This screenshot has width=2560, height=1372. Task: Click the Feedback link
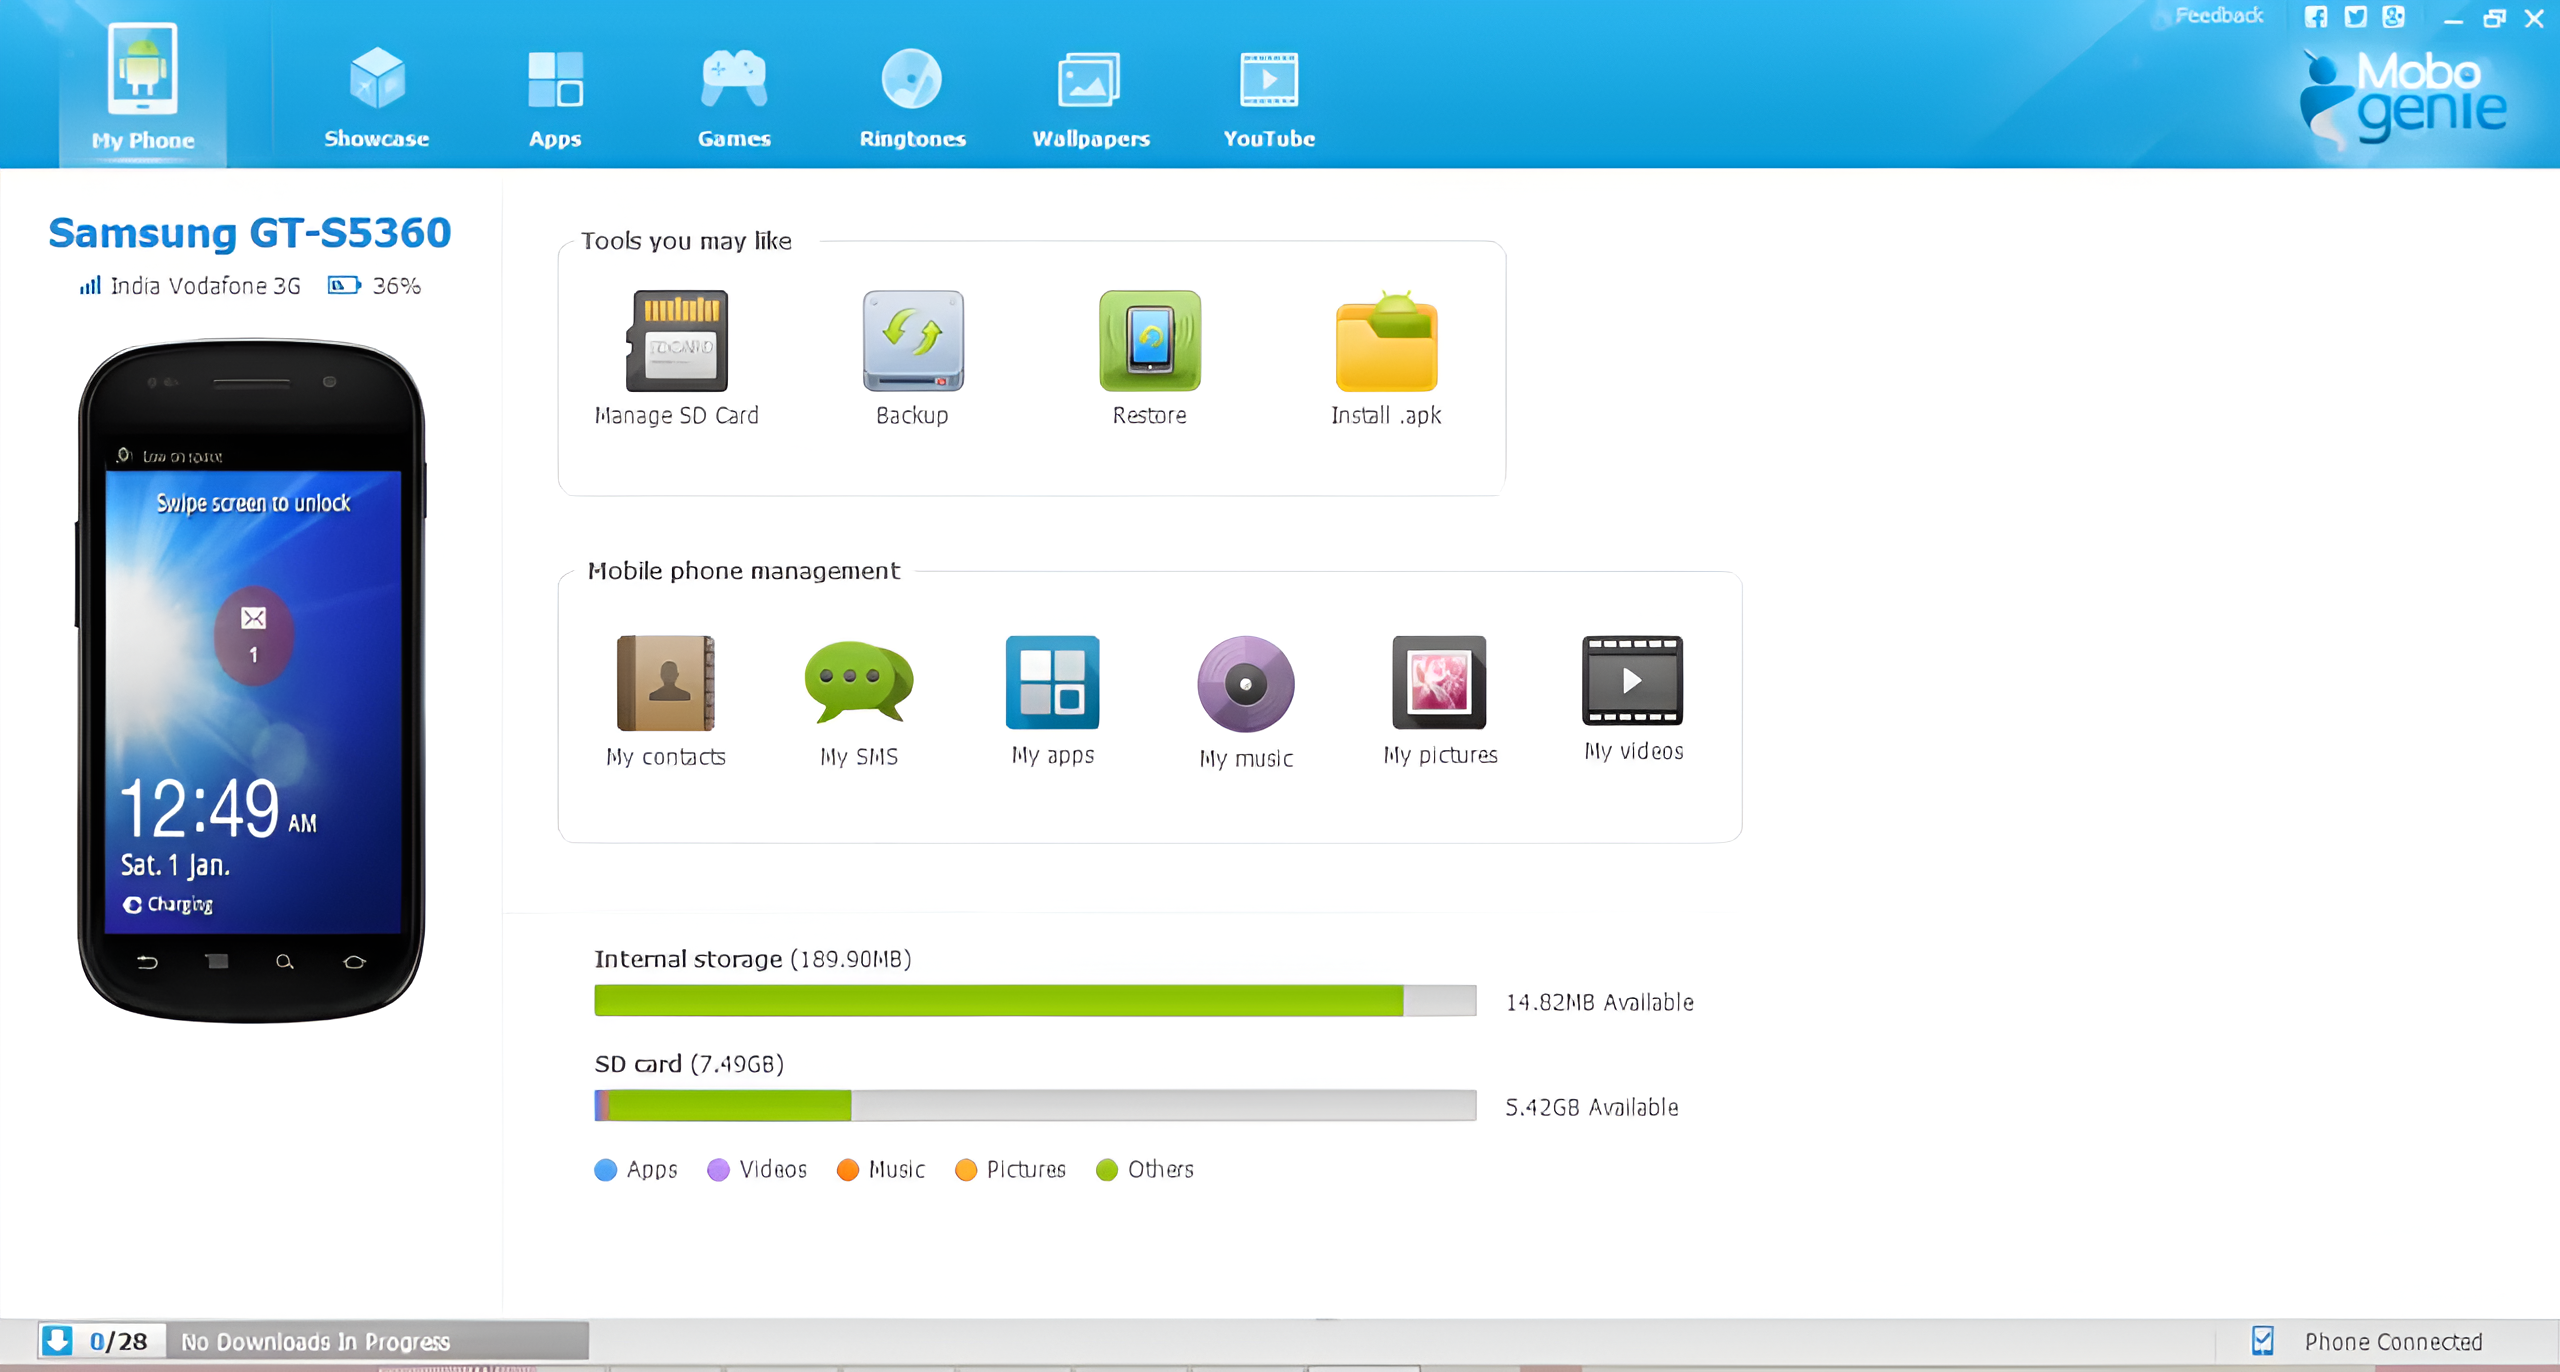2218,16
